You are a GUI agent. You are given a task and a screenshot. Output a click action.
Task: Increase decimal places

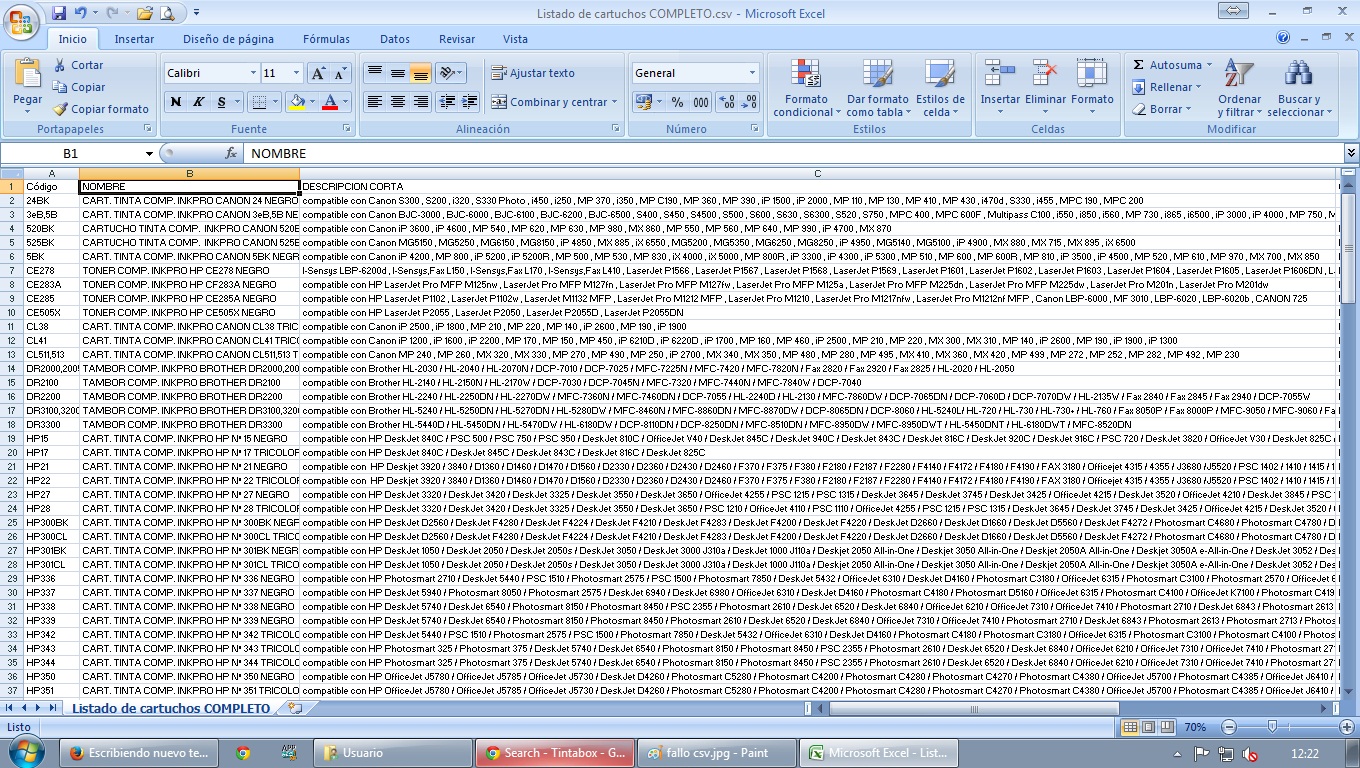coord(727,102)
